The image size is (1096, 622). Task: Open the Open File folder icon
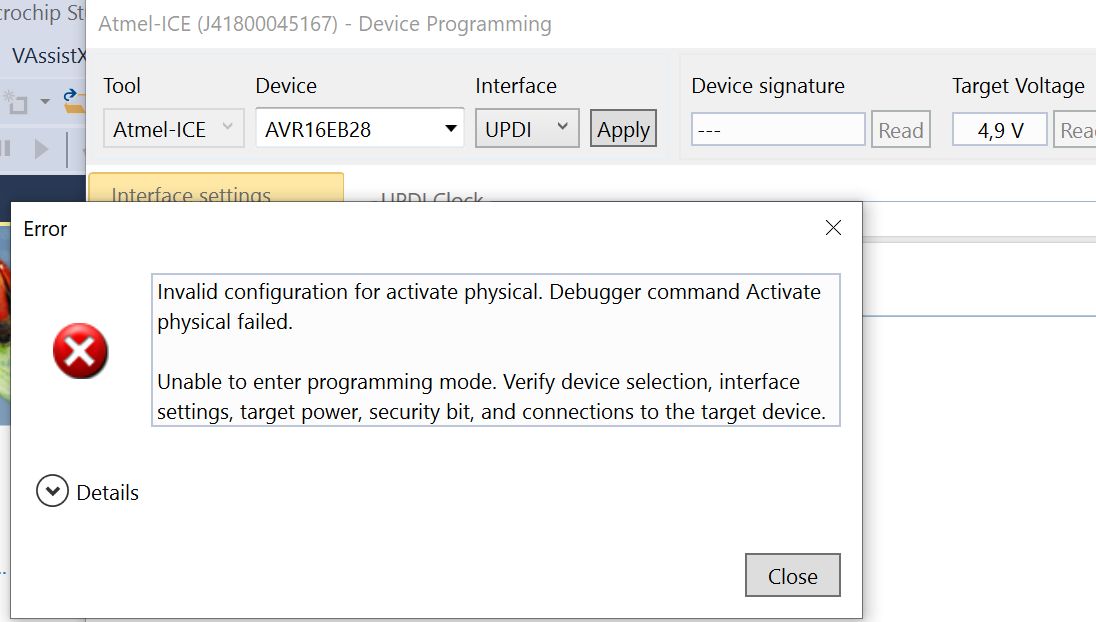[75, 101]
